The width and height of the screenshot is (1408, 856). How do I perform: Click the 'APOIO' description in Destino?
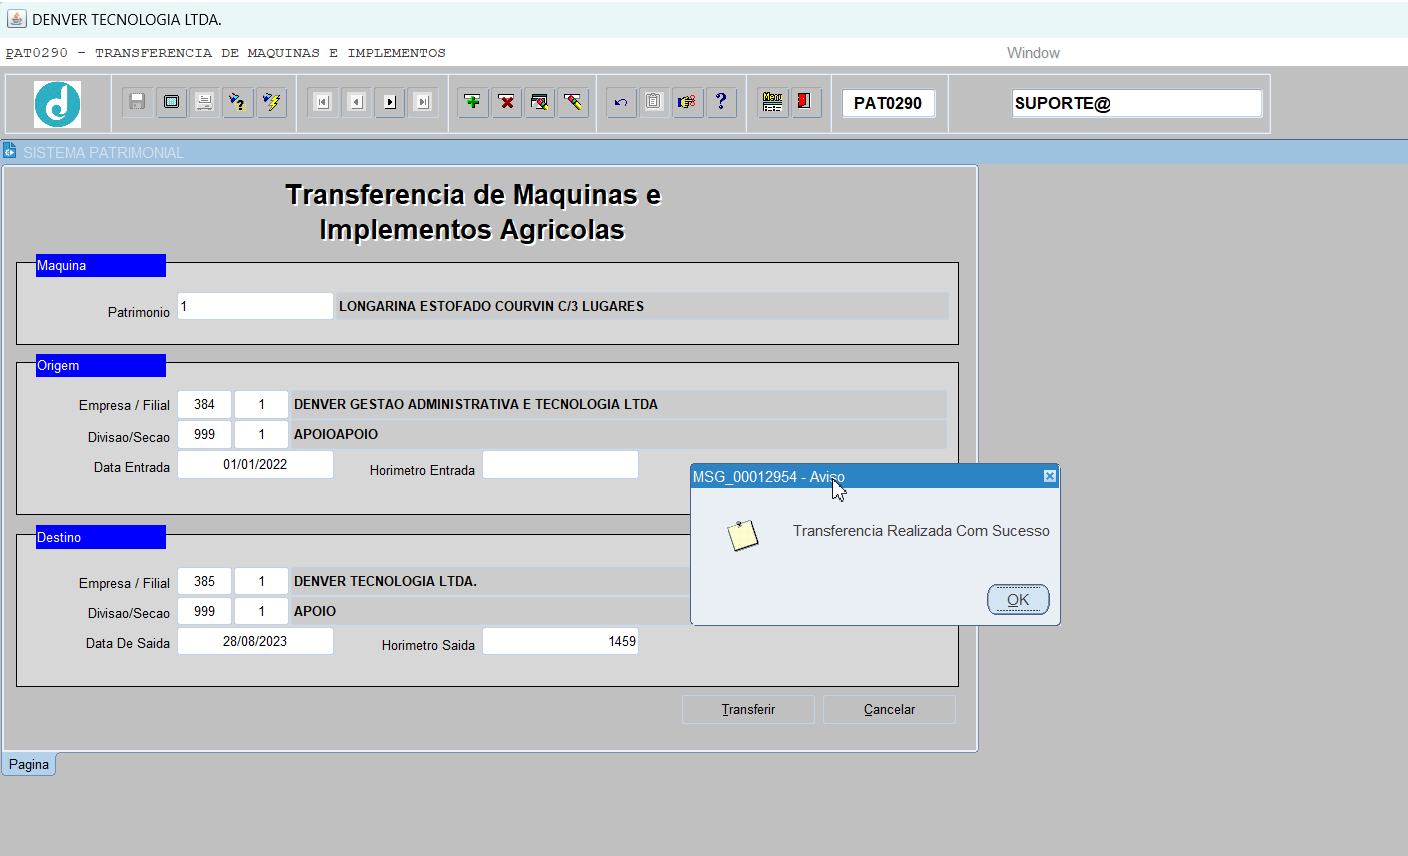pos(315,611)
